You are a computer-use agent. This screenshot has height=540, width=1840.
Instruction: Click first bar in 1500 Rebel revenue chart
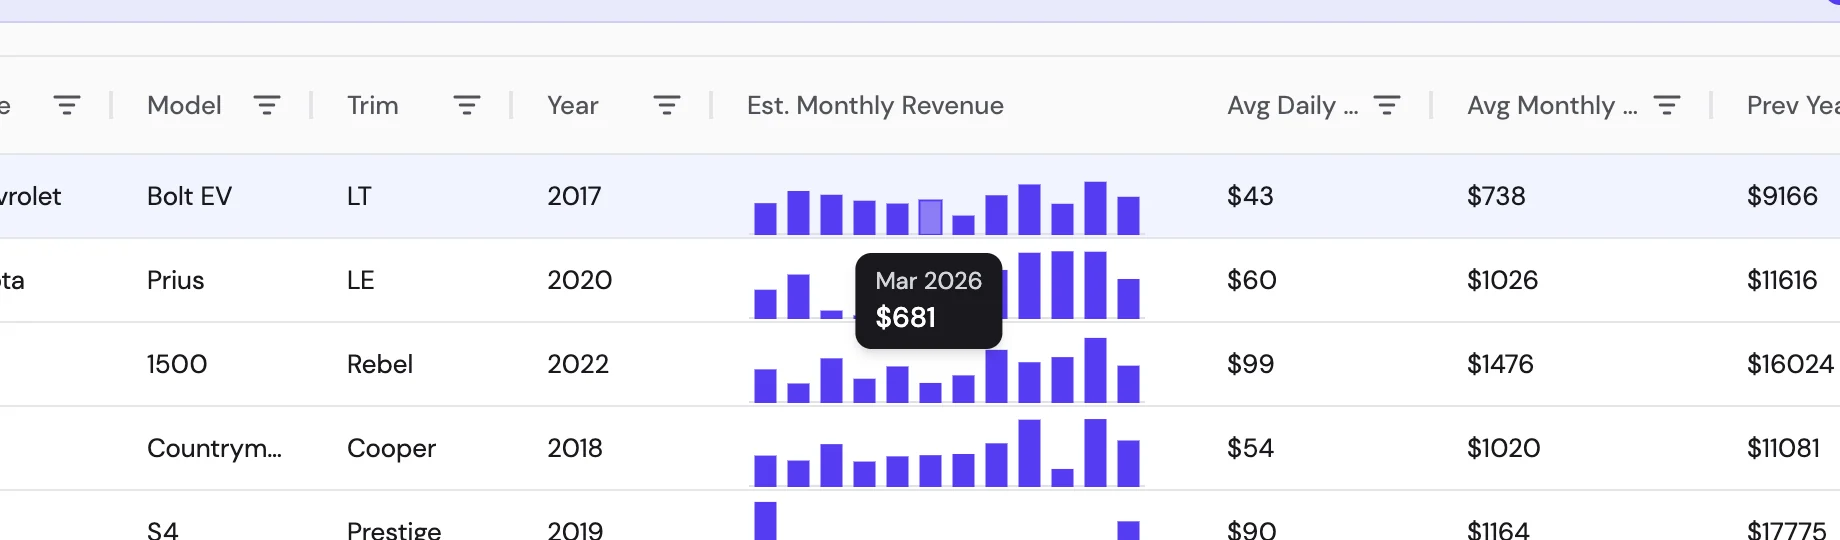(765, 386)
